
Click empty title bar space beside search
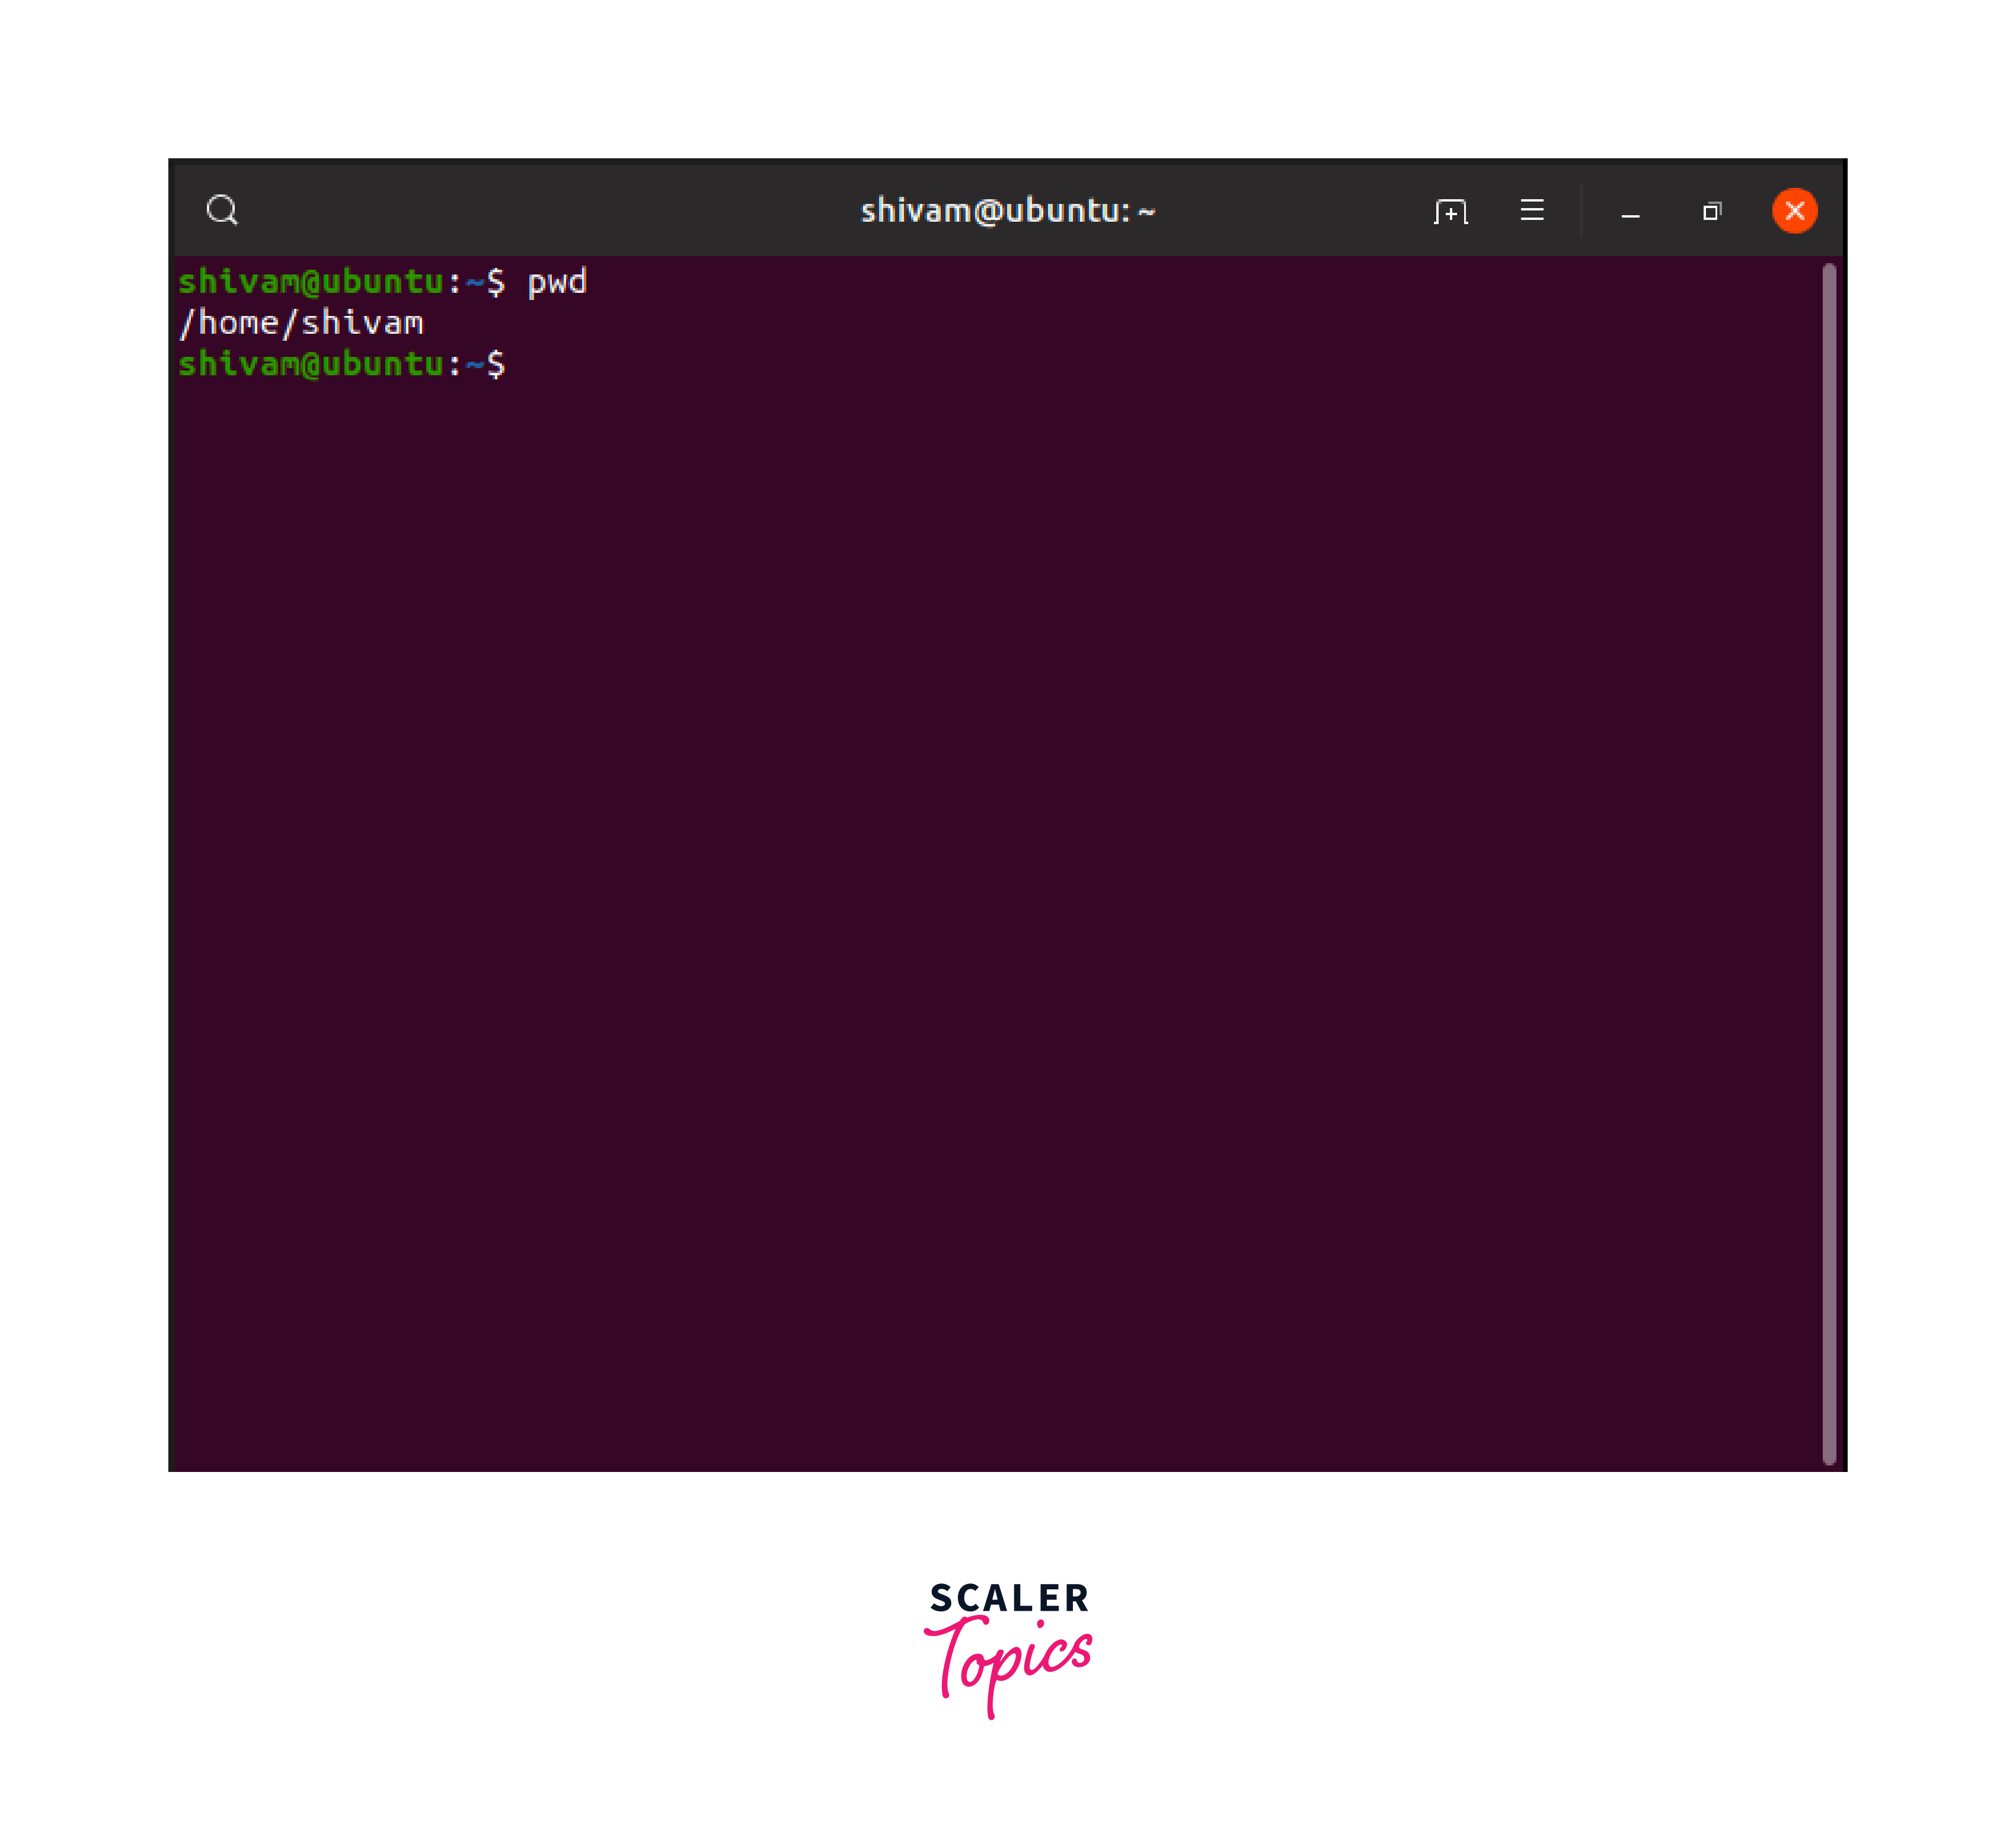500,210
